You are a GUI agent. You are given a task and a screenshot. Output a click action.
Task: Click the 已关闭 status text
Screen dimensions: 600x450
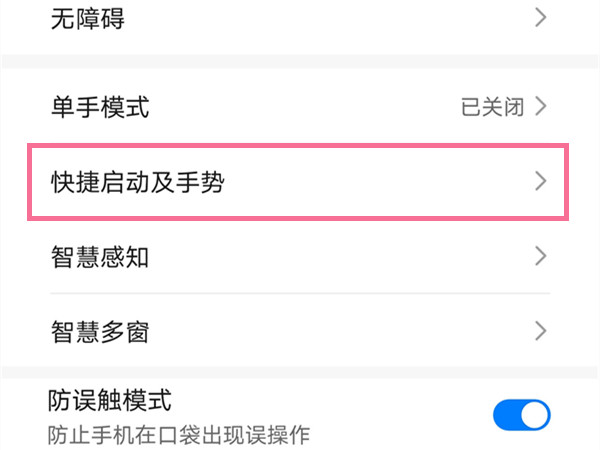point(492,107)
